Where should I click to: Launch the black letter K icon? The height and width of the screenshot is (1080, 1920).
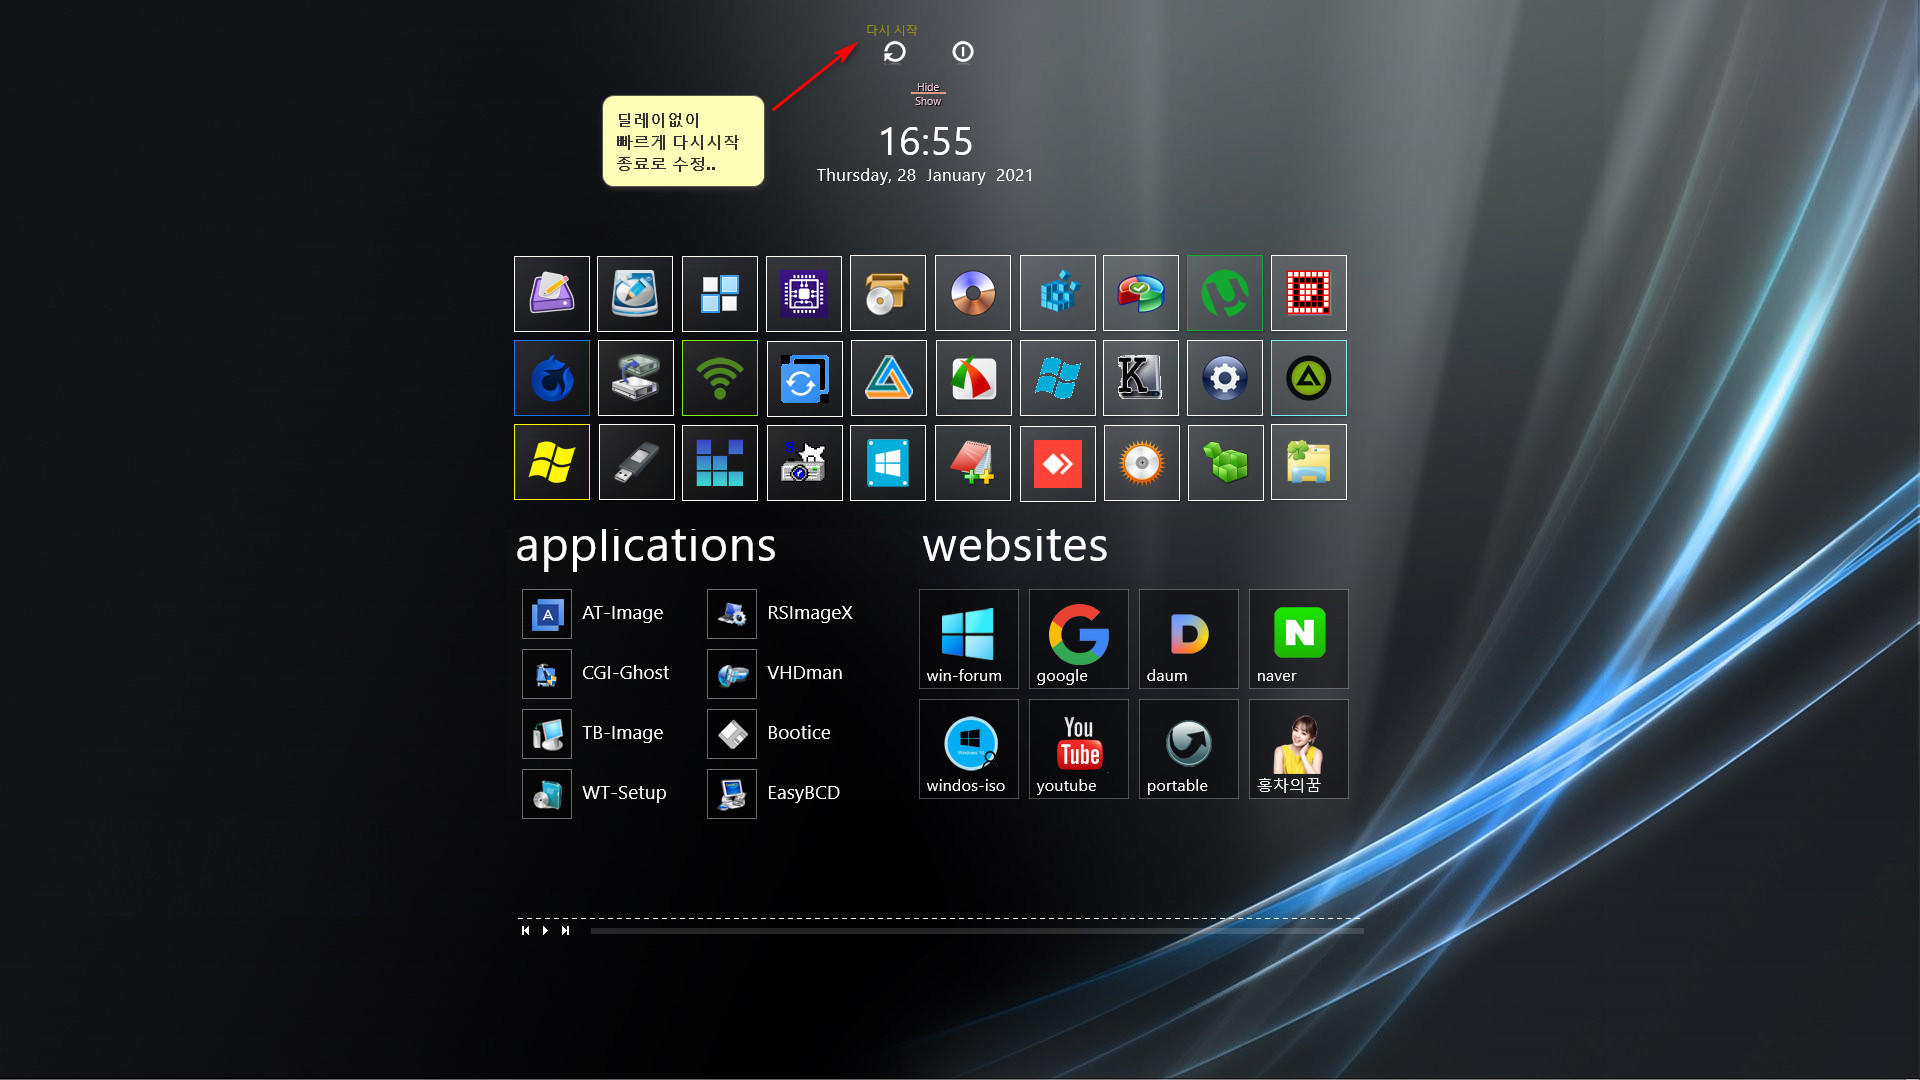pos(1141,378)
